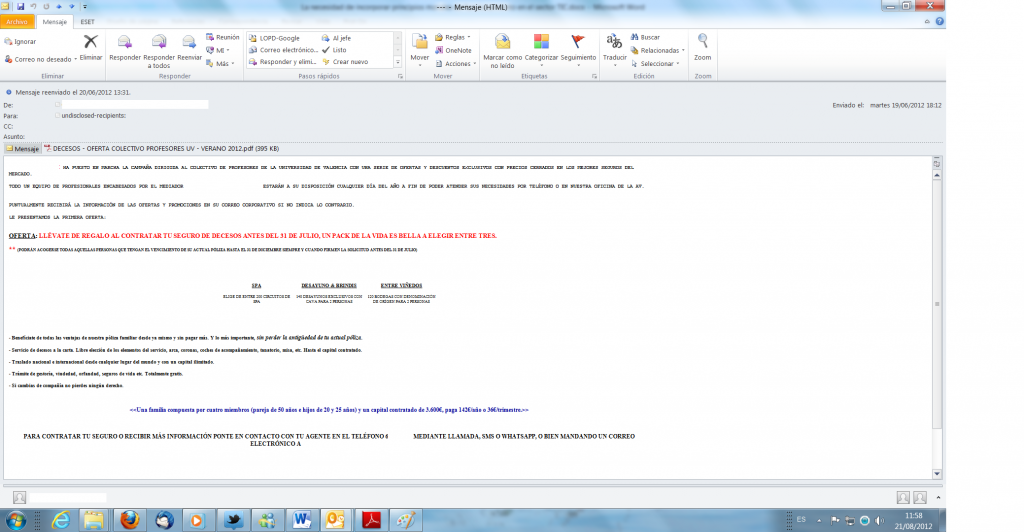Click the Ignorar button
1024x532 pixels.
[20, 42]
